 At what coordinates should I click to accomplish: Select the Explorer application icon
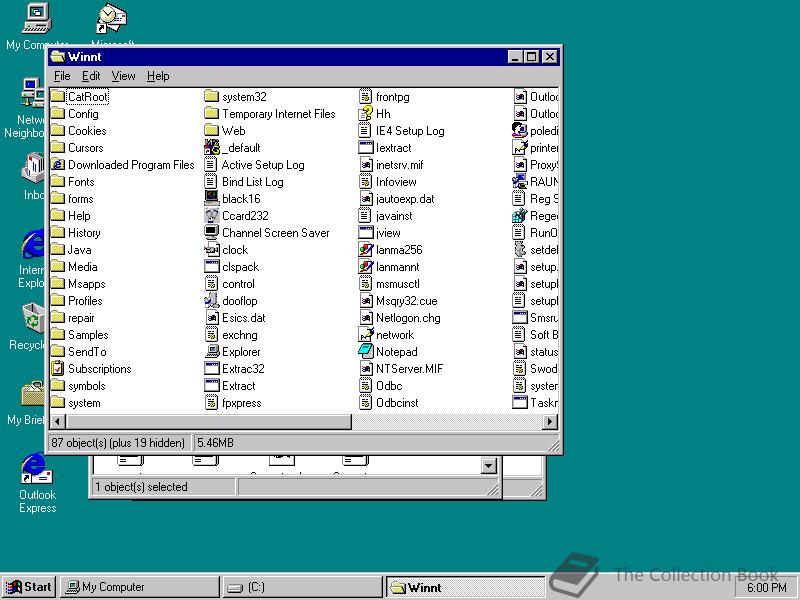tap(211, 352)
